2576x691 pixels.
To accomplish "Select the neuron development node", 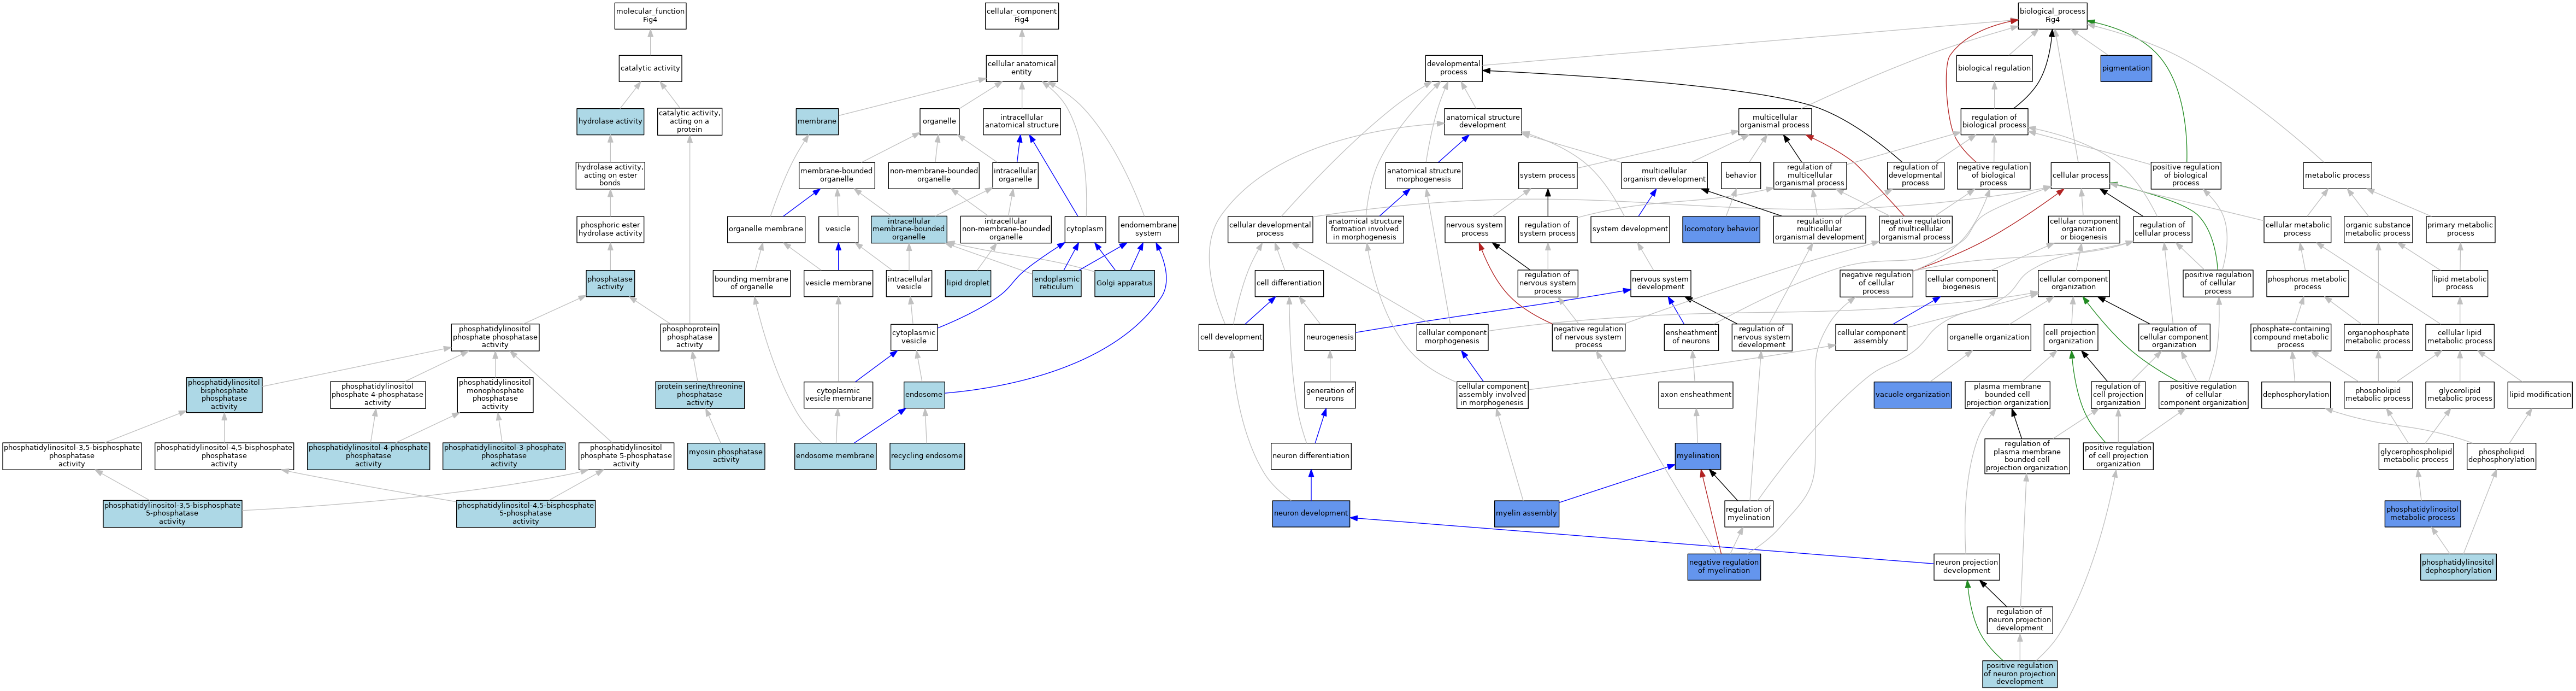I will coord(1311,514).
